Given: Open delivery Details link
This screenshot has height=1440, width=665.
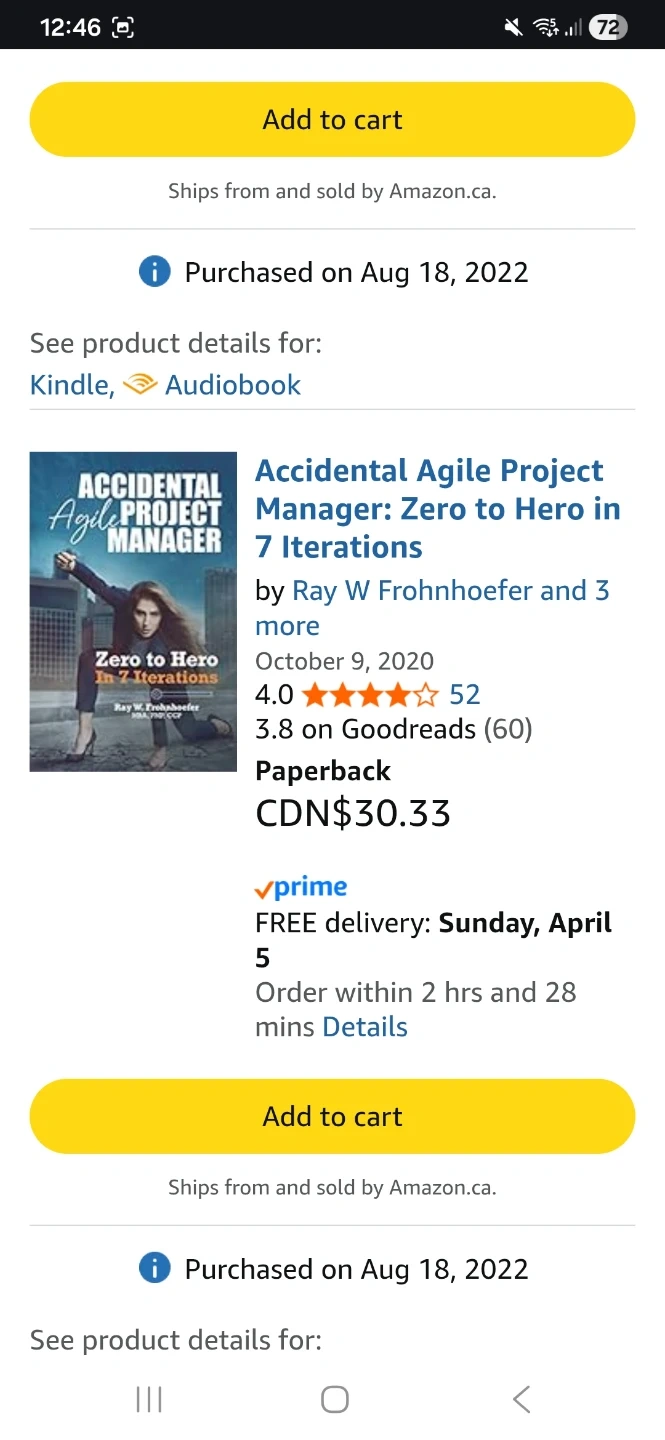Looking at the screenshot, I should (365, 1027).
